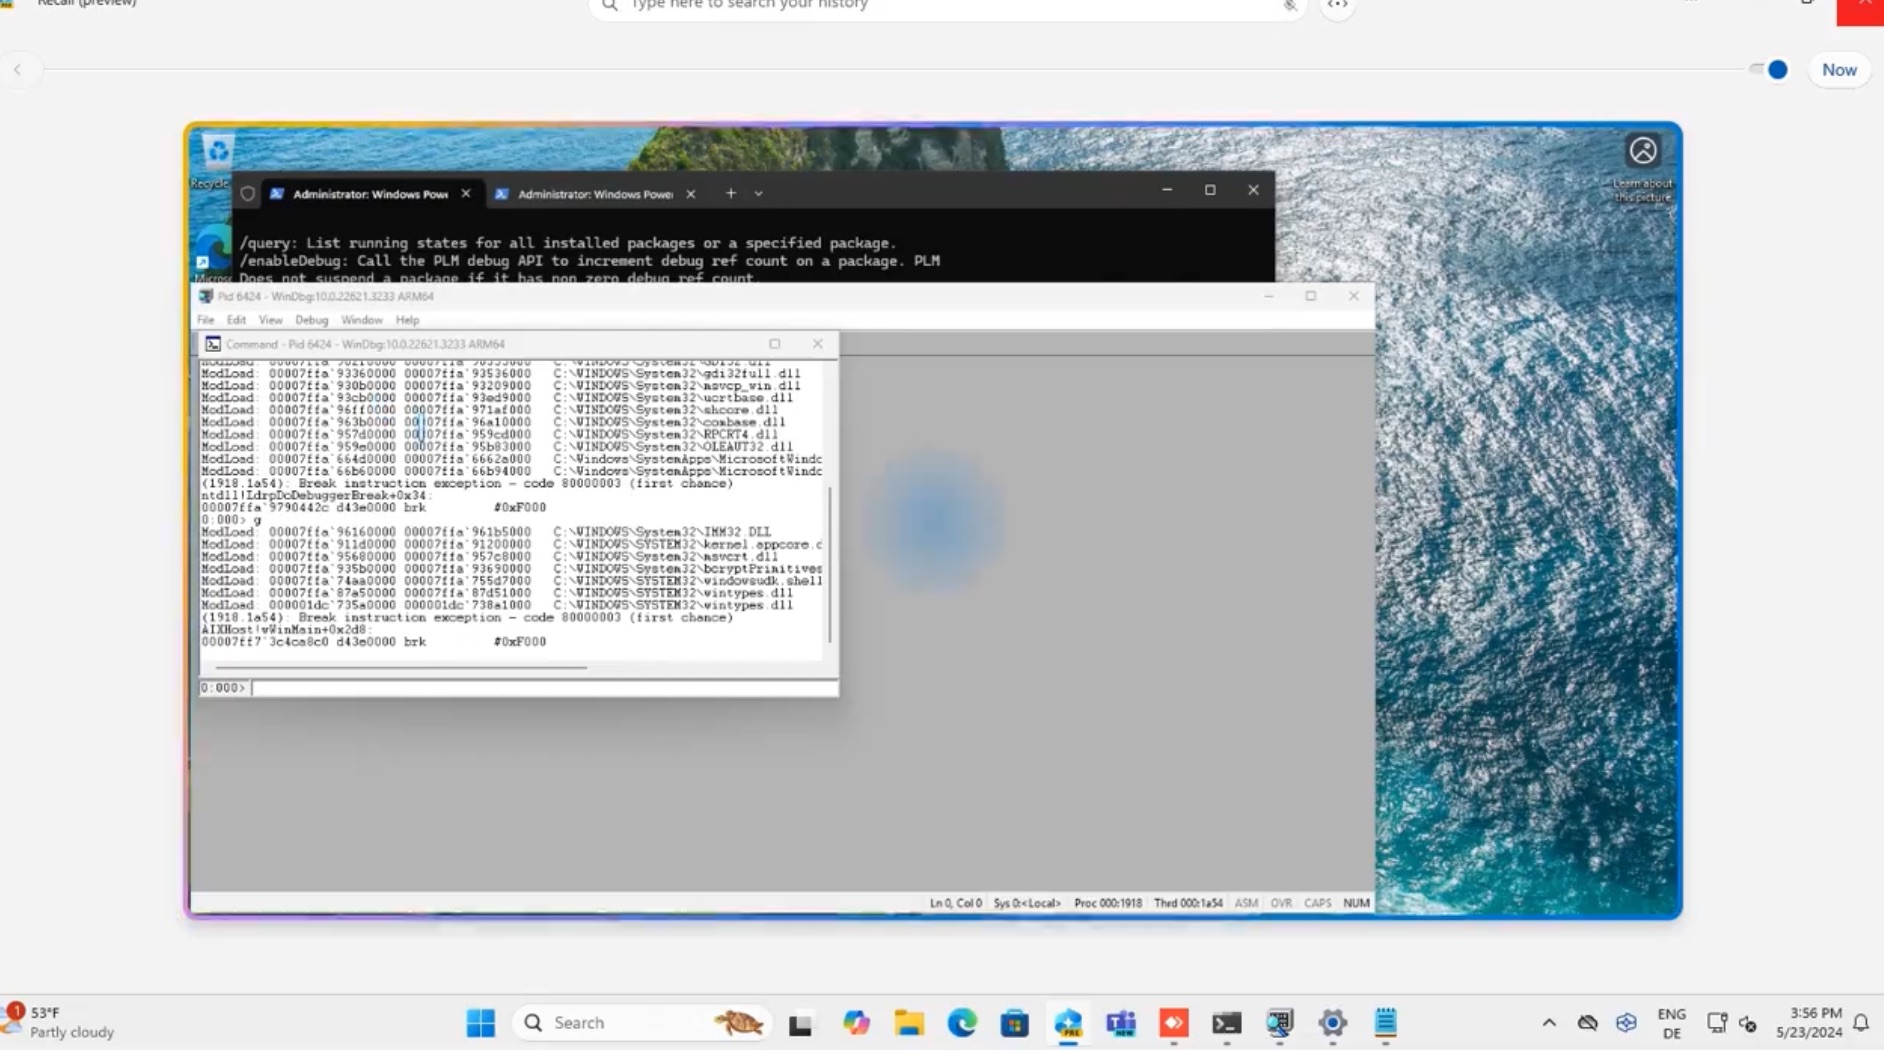Viewport: 1884px width, 1050px height.
Task: Open the Recycle Bin desktop icon
Action: (x=216, y=157)
